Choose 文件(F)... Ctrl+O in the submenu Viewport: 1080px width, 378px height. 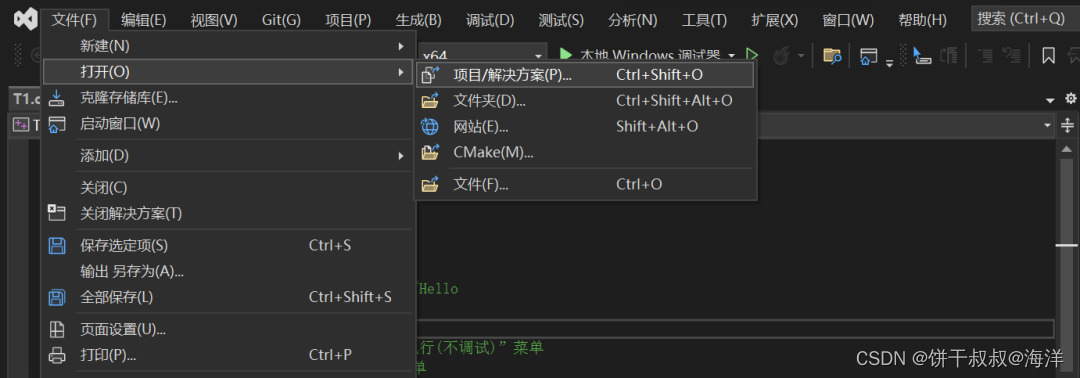[585, 185]
